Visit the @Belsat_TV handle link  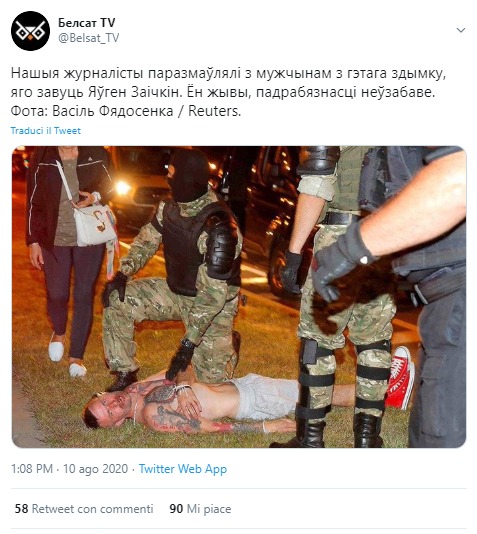(x=89, y=38)
